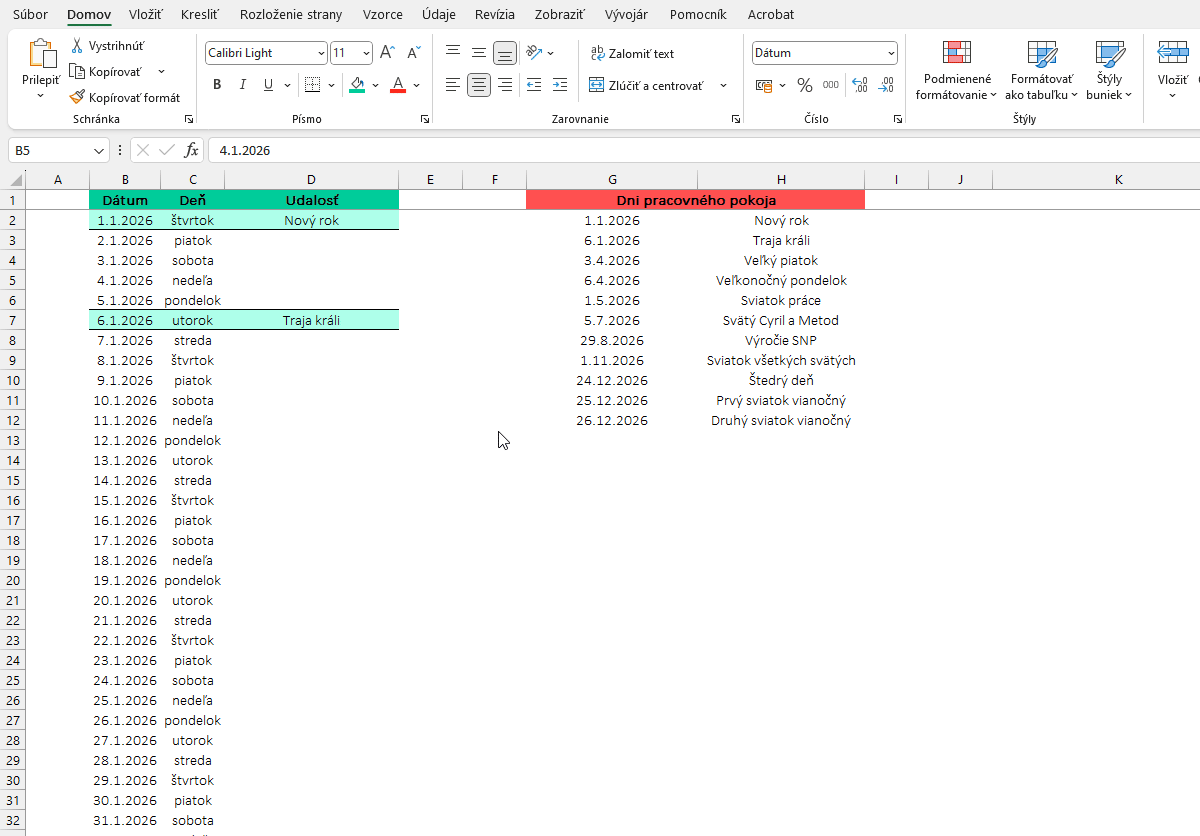Click the Kopírovať formát paintbrush icon
Viewport: 1200px width, 836px height.
(x=77, y=98)
